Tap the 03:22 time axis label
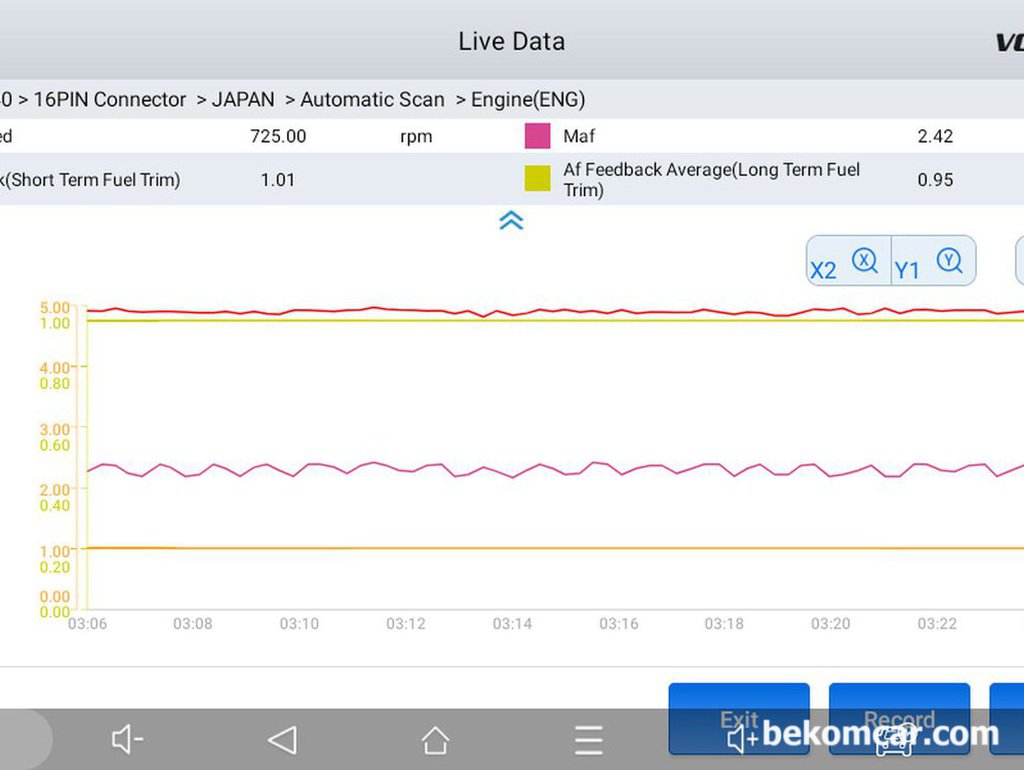The image size is (1024, 770). [937, 624]
